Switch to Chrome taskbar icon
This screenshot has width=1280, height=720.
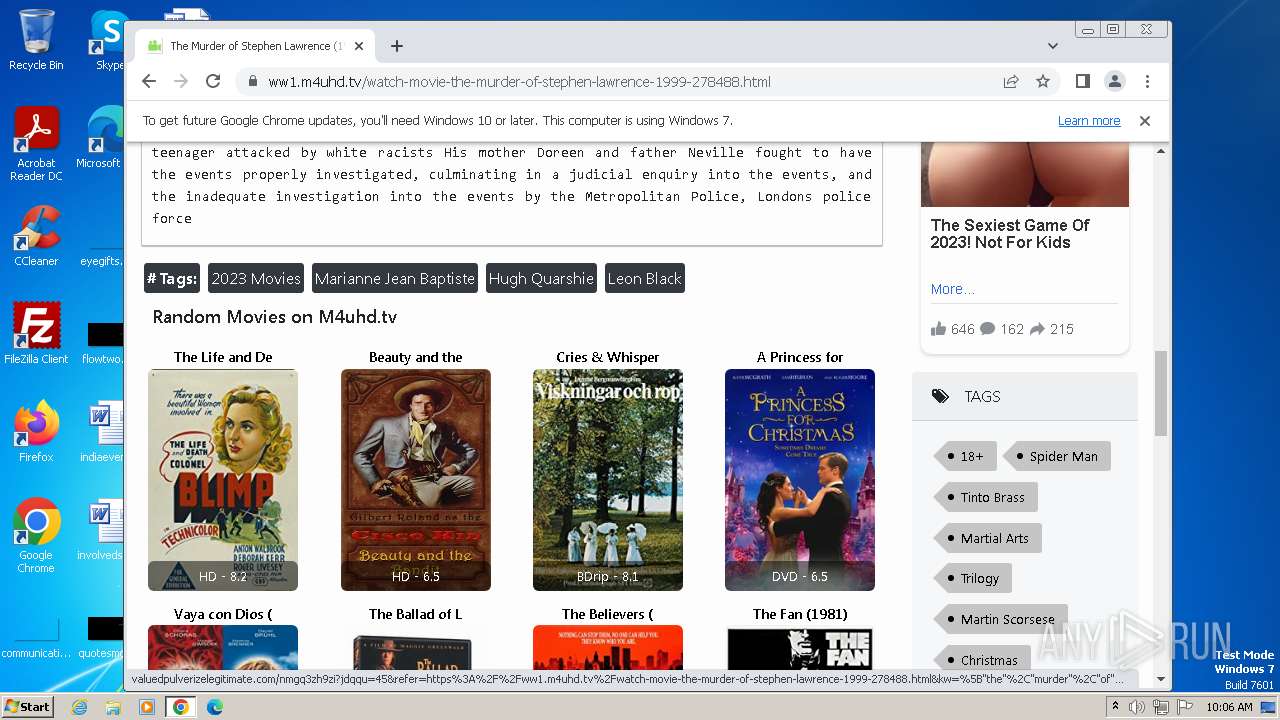pyautogui.click(x=181, y=707)
